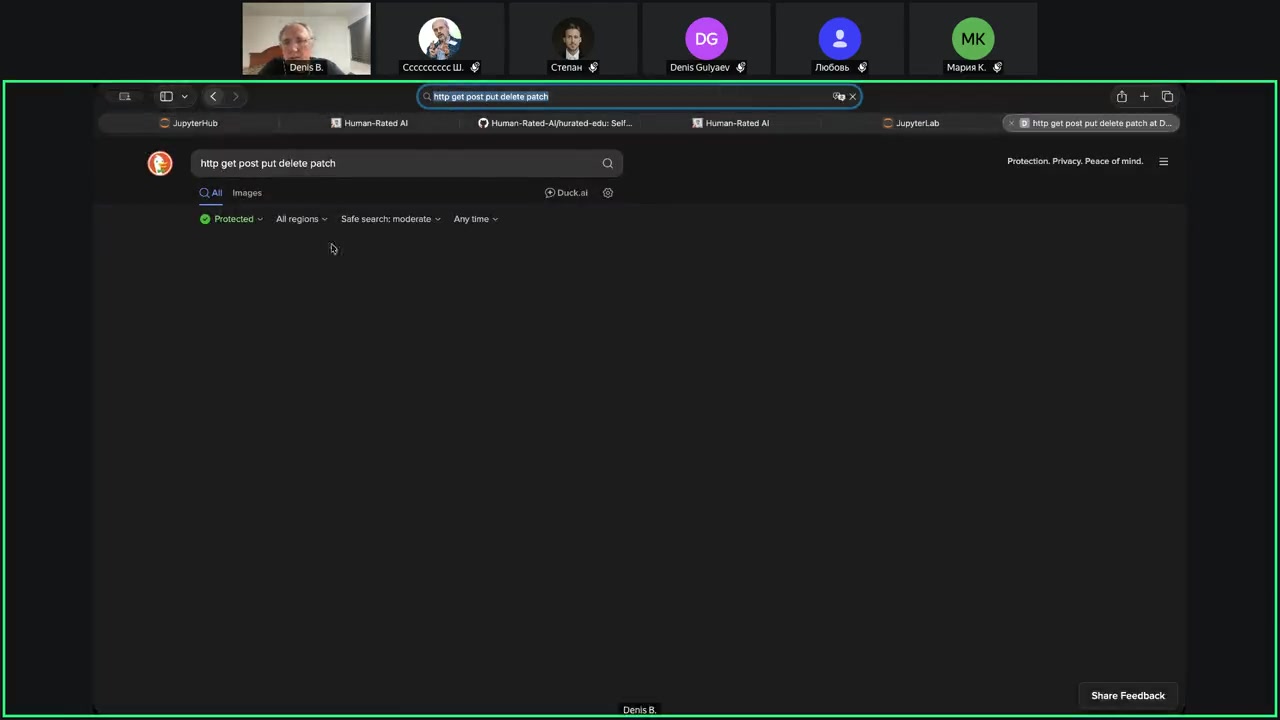
Task: Click the Share Feedback button
Action: [x=1127, y=695]
